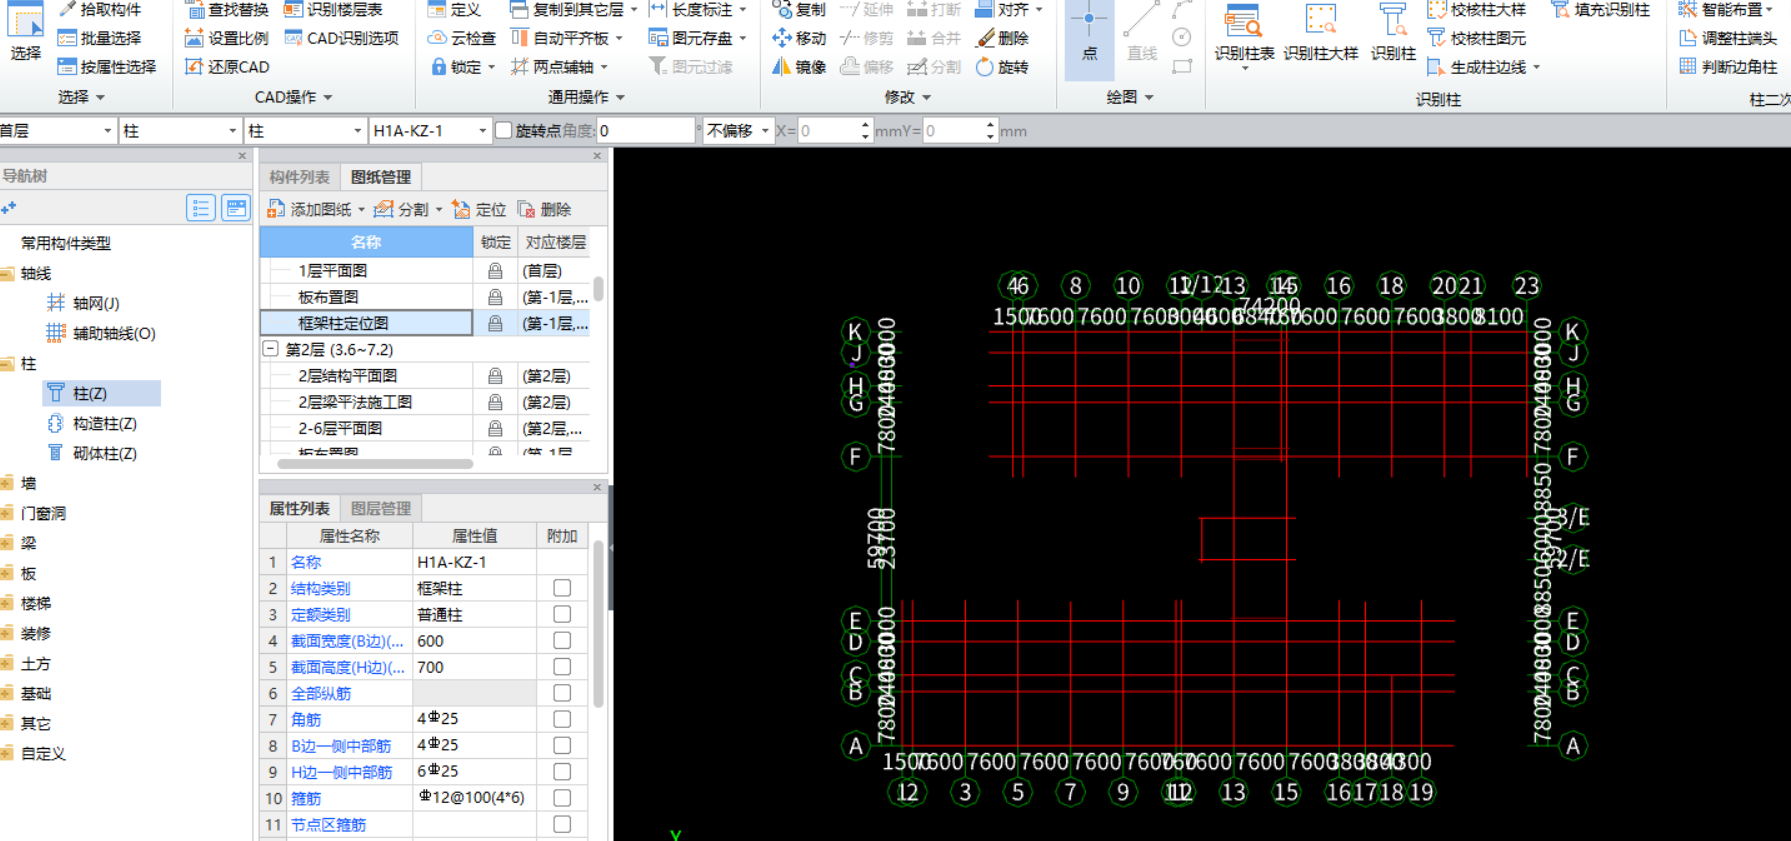Expand the CAD操作 group dropdown
The image size is (1791, 841).
click(x=328, y=97)
